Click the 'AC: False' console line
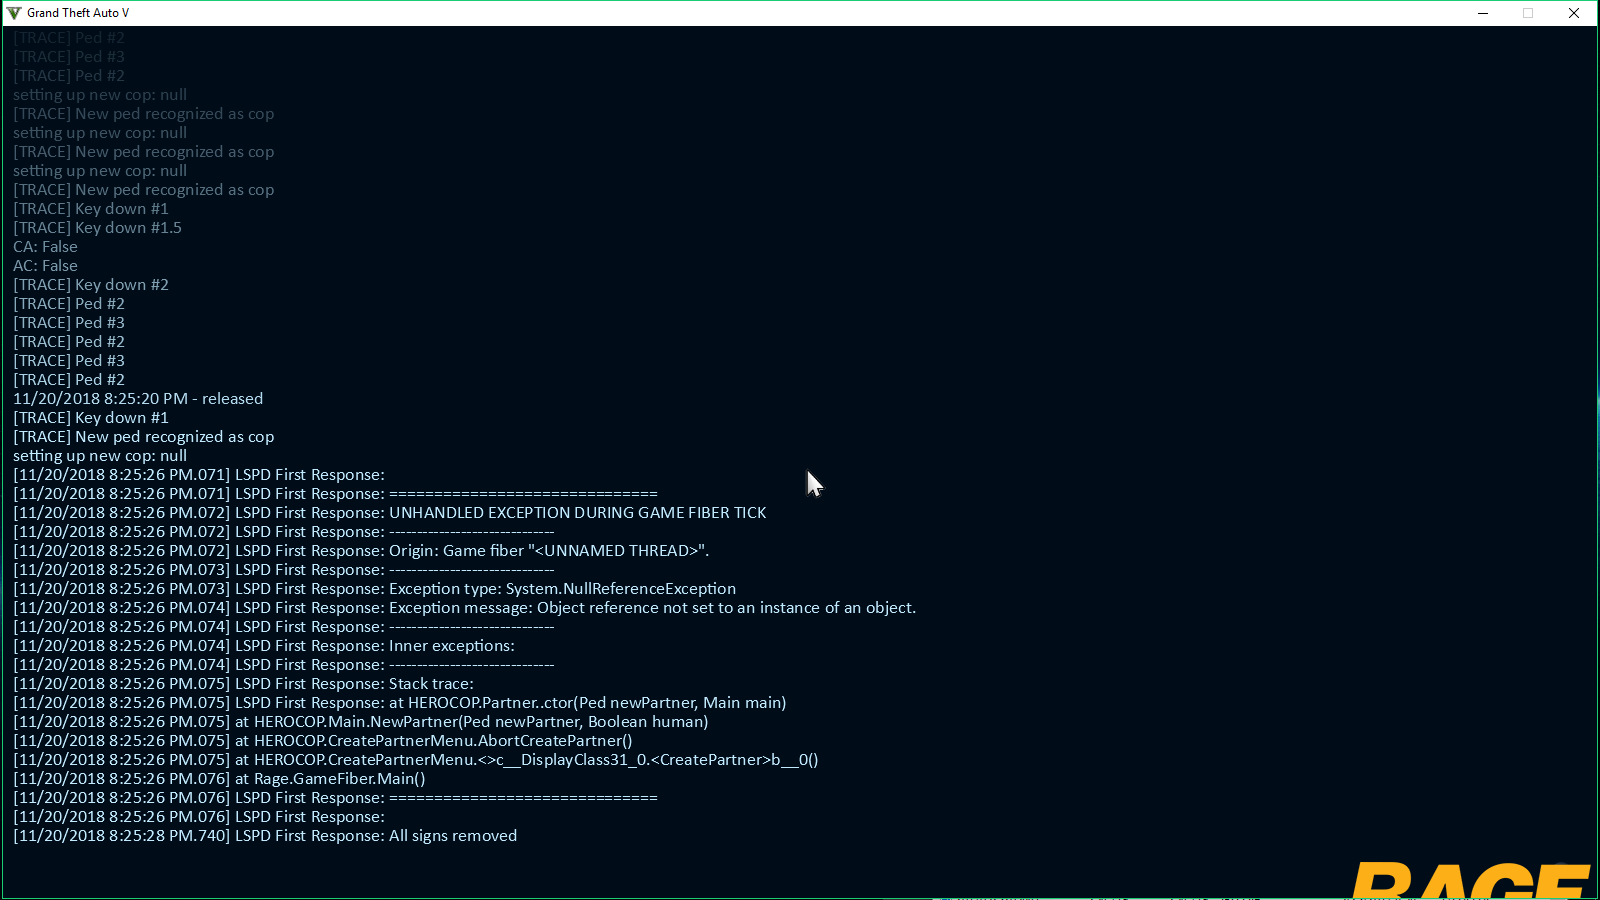Viewport: 1600px width, 900px height. pos(45,266)
